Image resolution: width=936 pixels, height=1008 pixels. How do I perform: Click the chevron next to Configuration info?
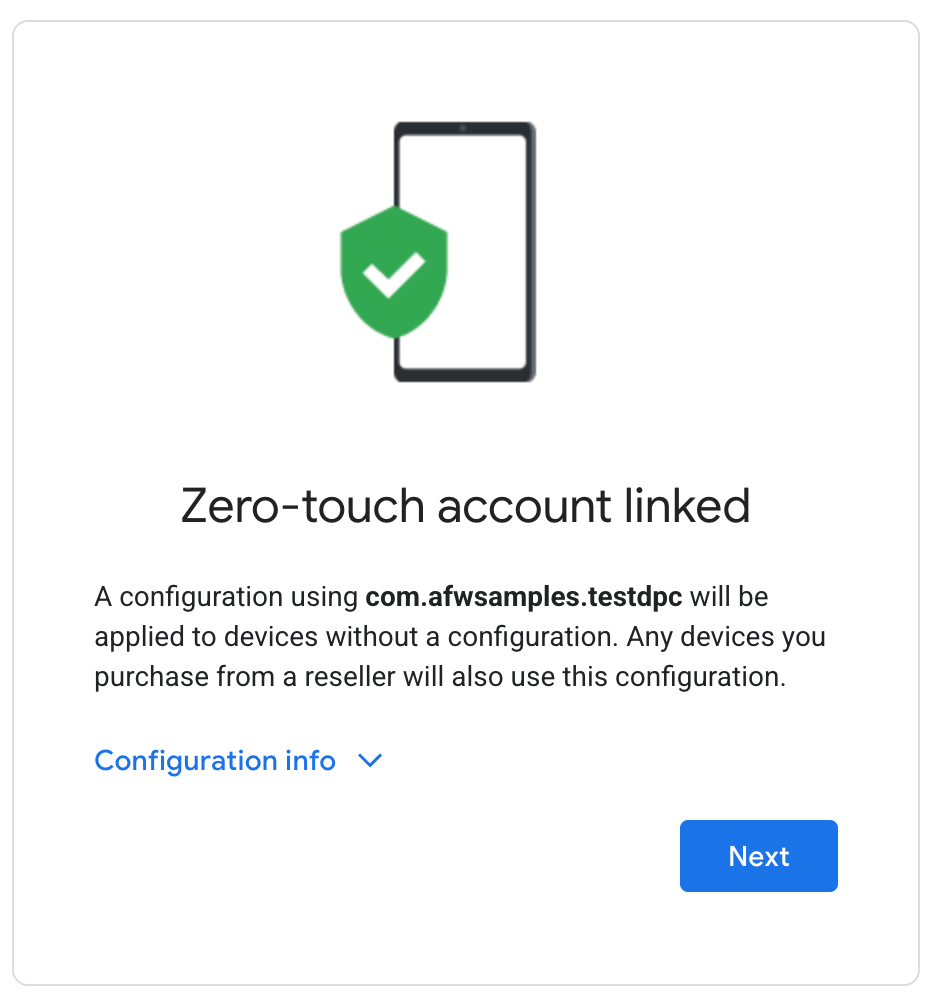[370, 761]
